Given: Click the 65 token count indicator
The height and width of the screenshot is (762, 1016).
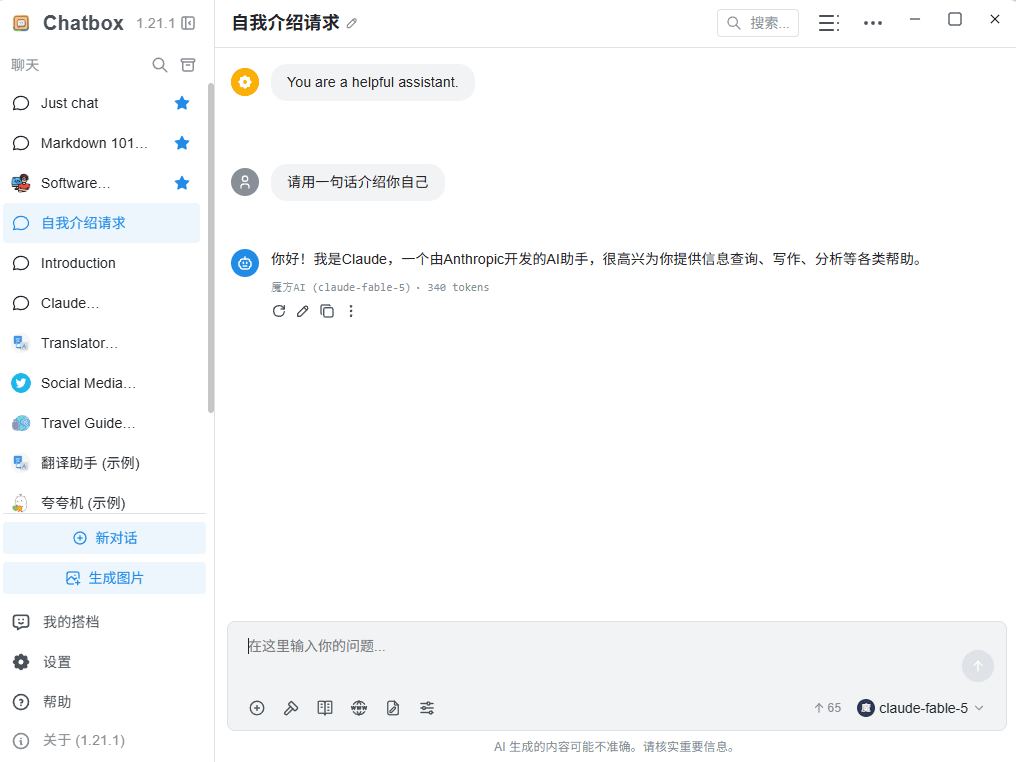Looking at the screenshot, I should [x=827, y=708].
